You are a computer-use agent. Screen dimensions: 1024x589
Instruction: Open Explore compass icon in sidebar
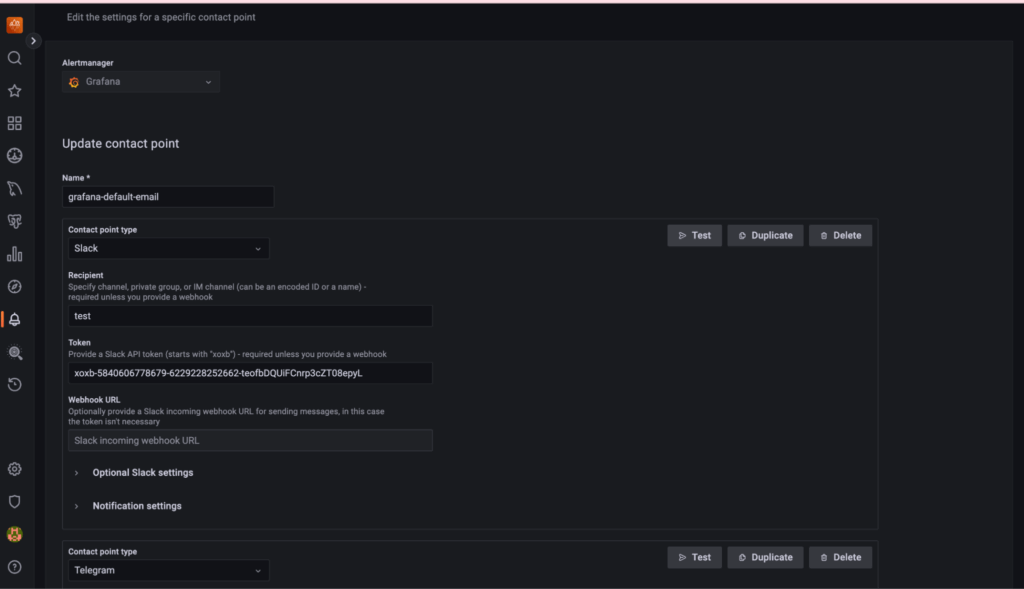[x=14, y=287]
